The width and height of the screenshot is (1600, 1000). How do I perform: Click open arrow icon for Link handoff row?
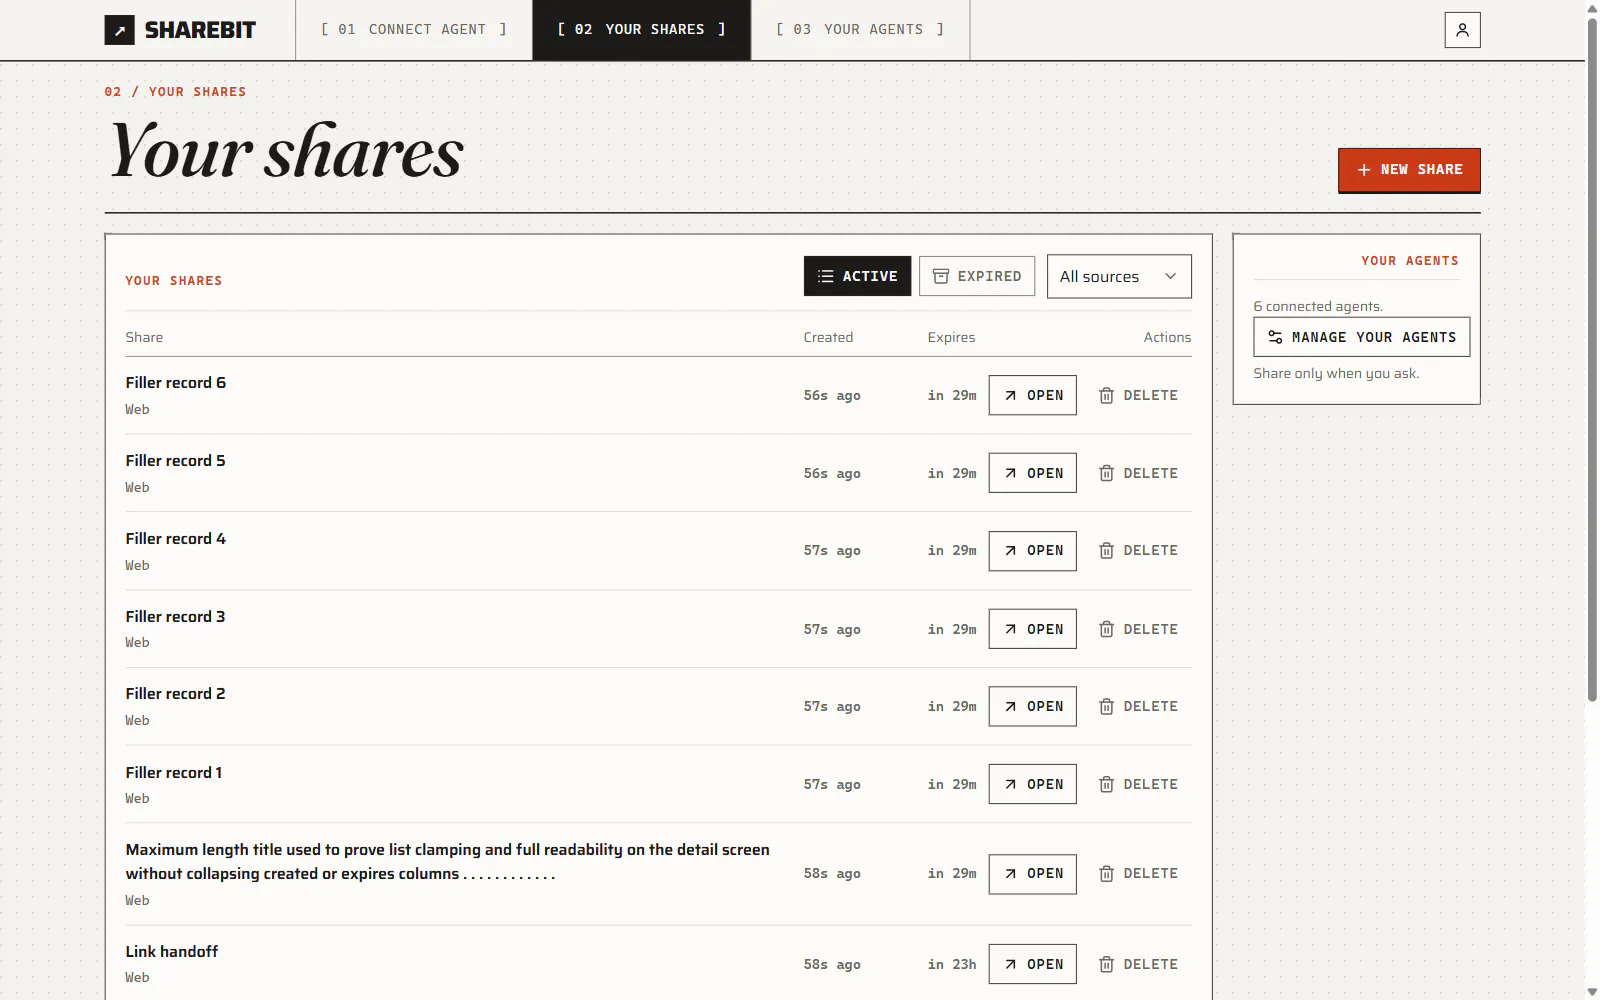pyautogui.click(x=1011, y=964)
